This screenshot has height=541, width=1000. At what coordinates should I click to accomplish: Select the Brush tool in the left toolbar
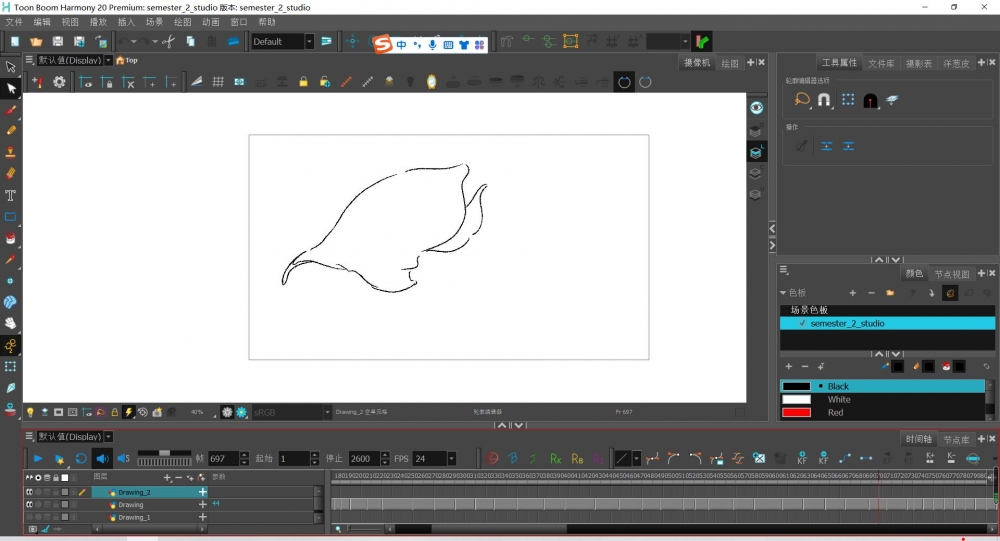(x=11, y=110)
